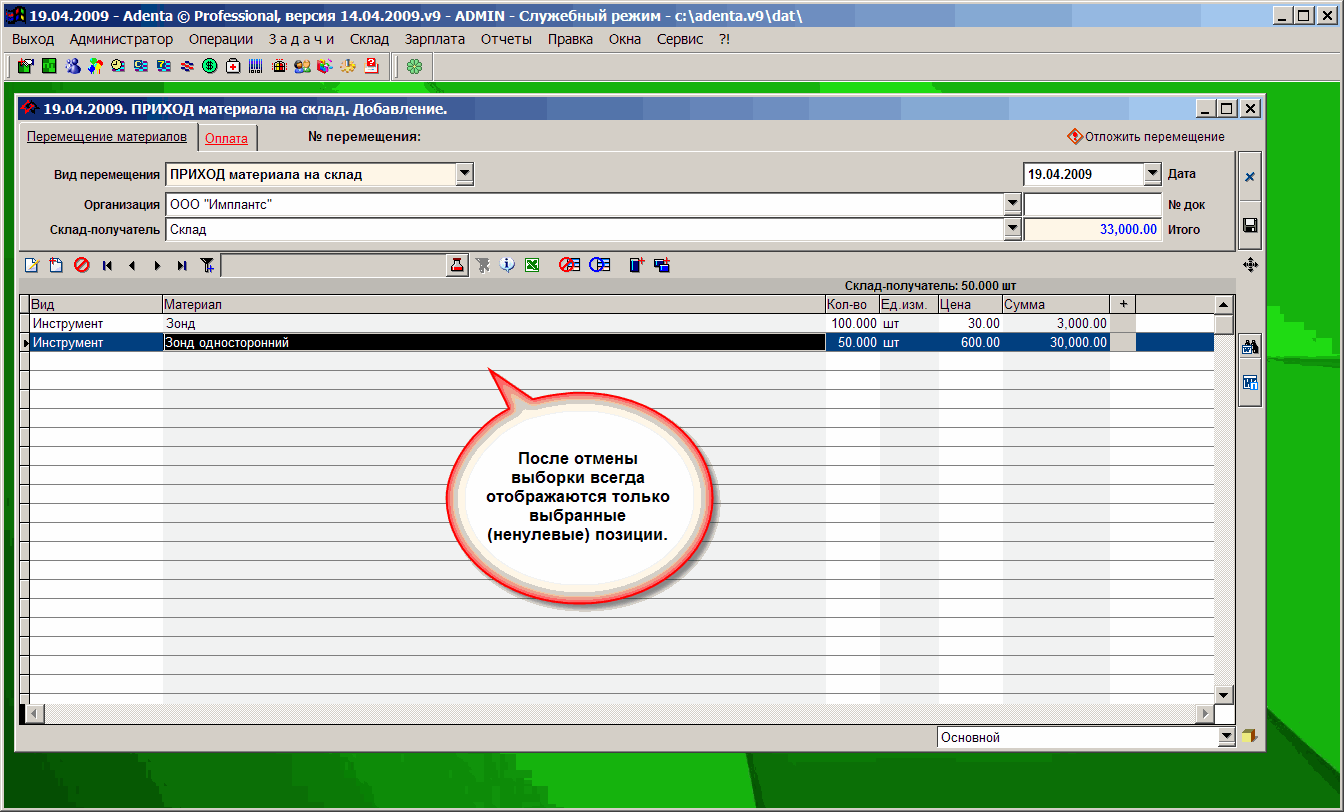
Task: Click the № док input field
Action: pos(1092,204)
